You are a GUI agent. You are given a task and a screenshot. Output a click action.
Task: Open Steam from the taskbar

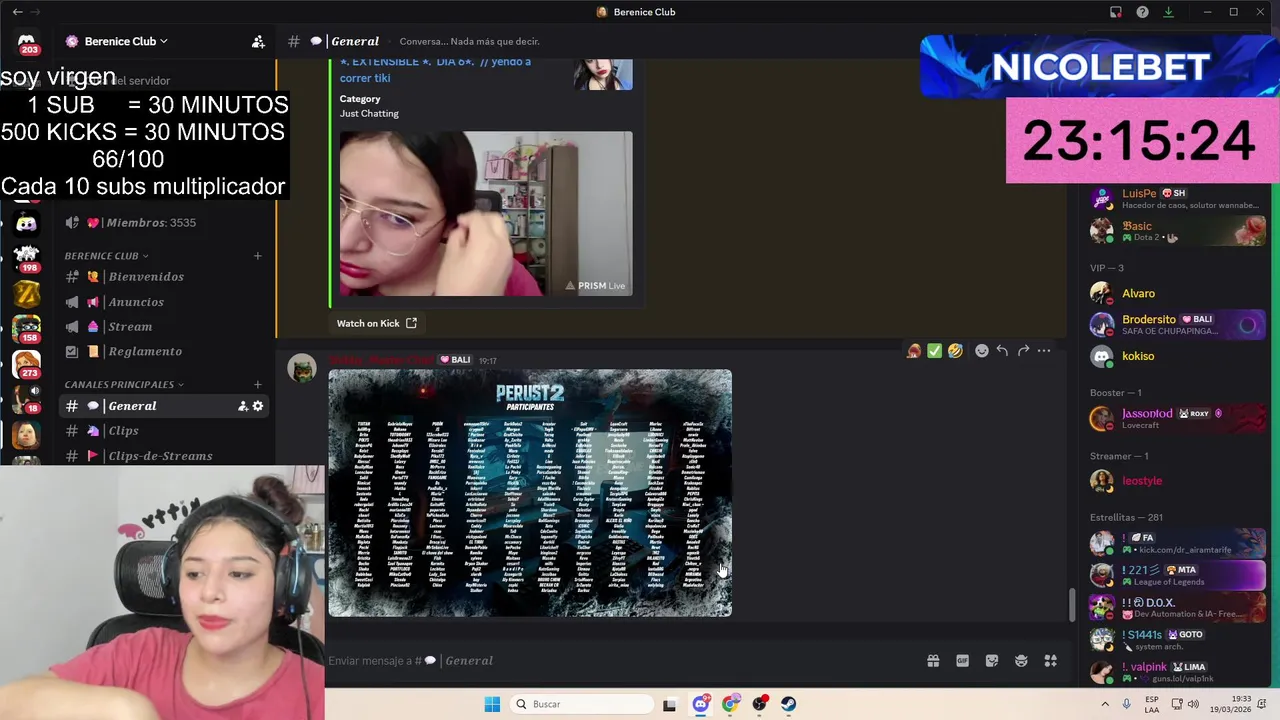pyautogui.click(x=789, y=704)
